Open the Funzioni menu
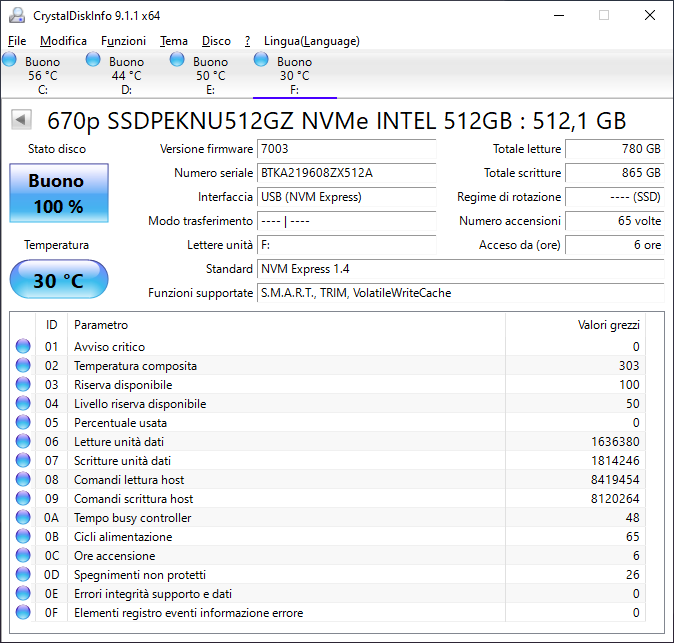 tap(123, 41)
